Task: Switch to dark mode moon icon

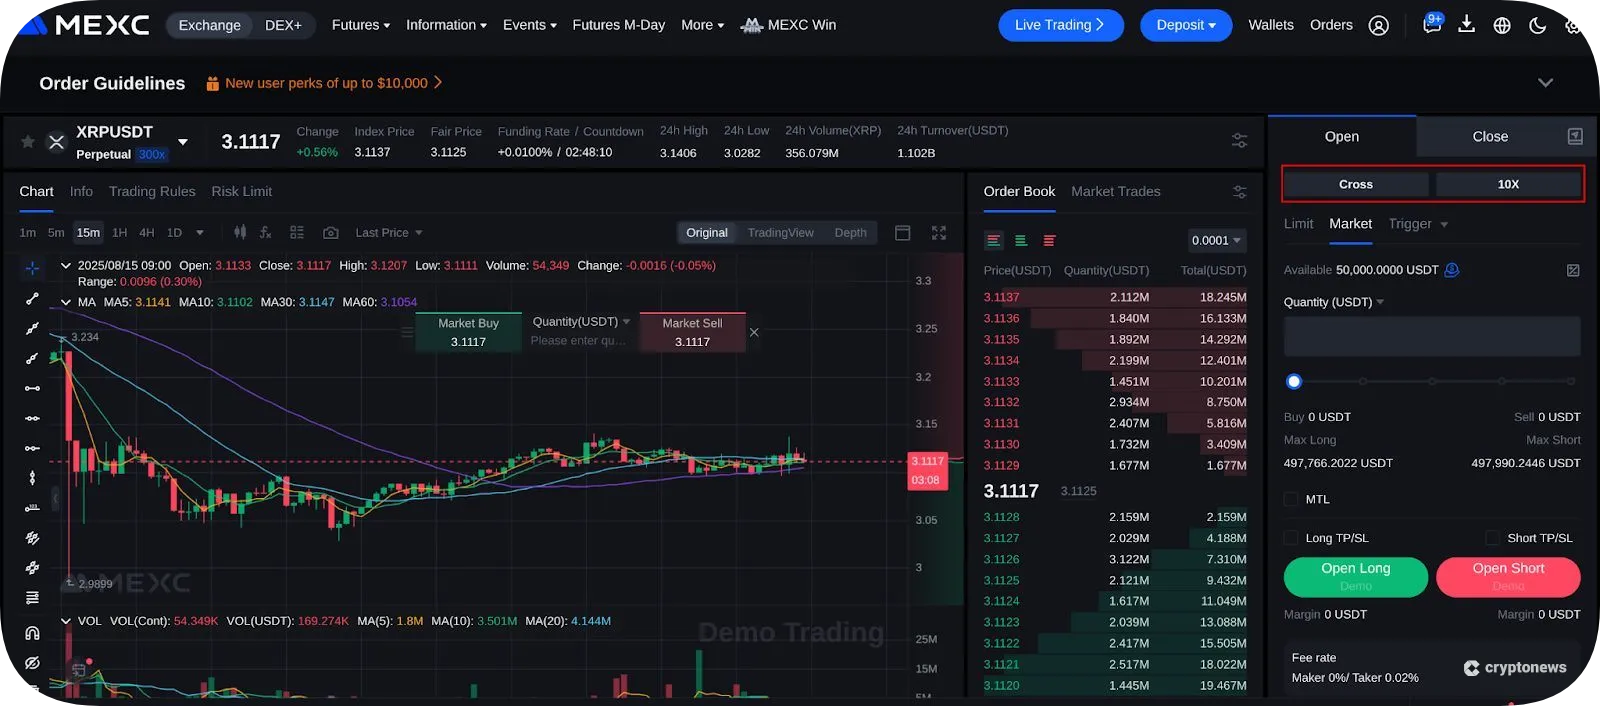Action: (x=1537, y=25)
